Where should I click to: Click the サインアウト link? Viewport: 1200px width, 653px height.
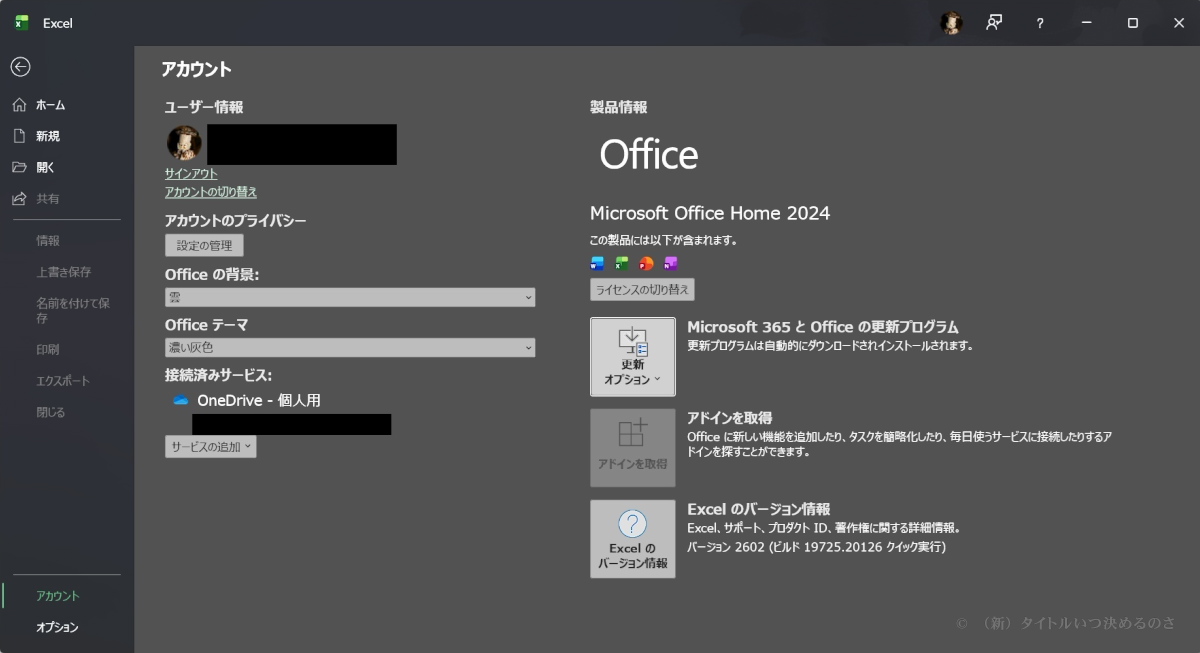point(191,174)
